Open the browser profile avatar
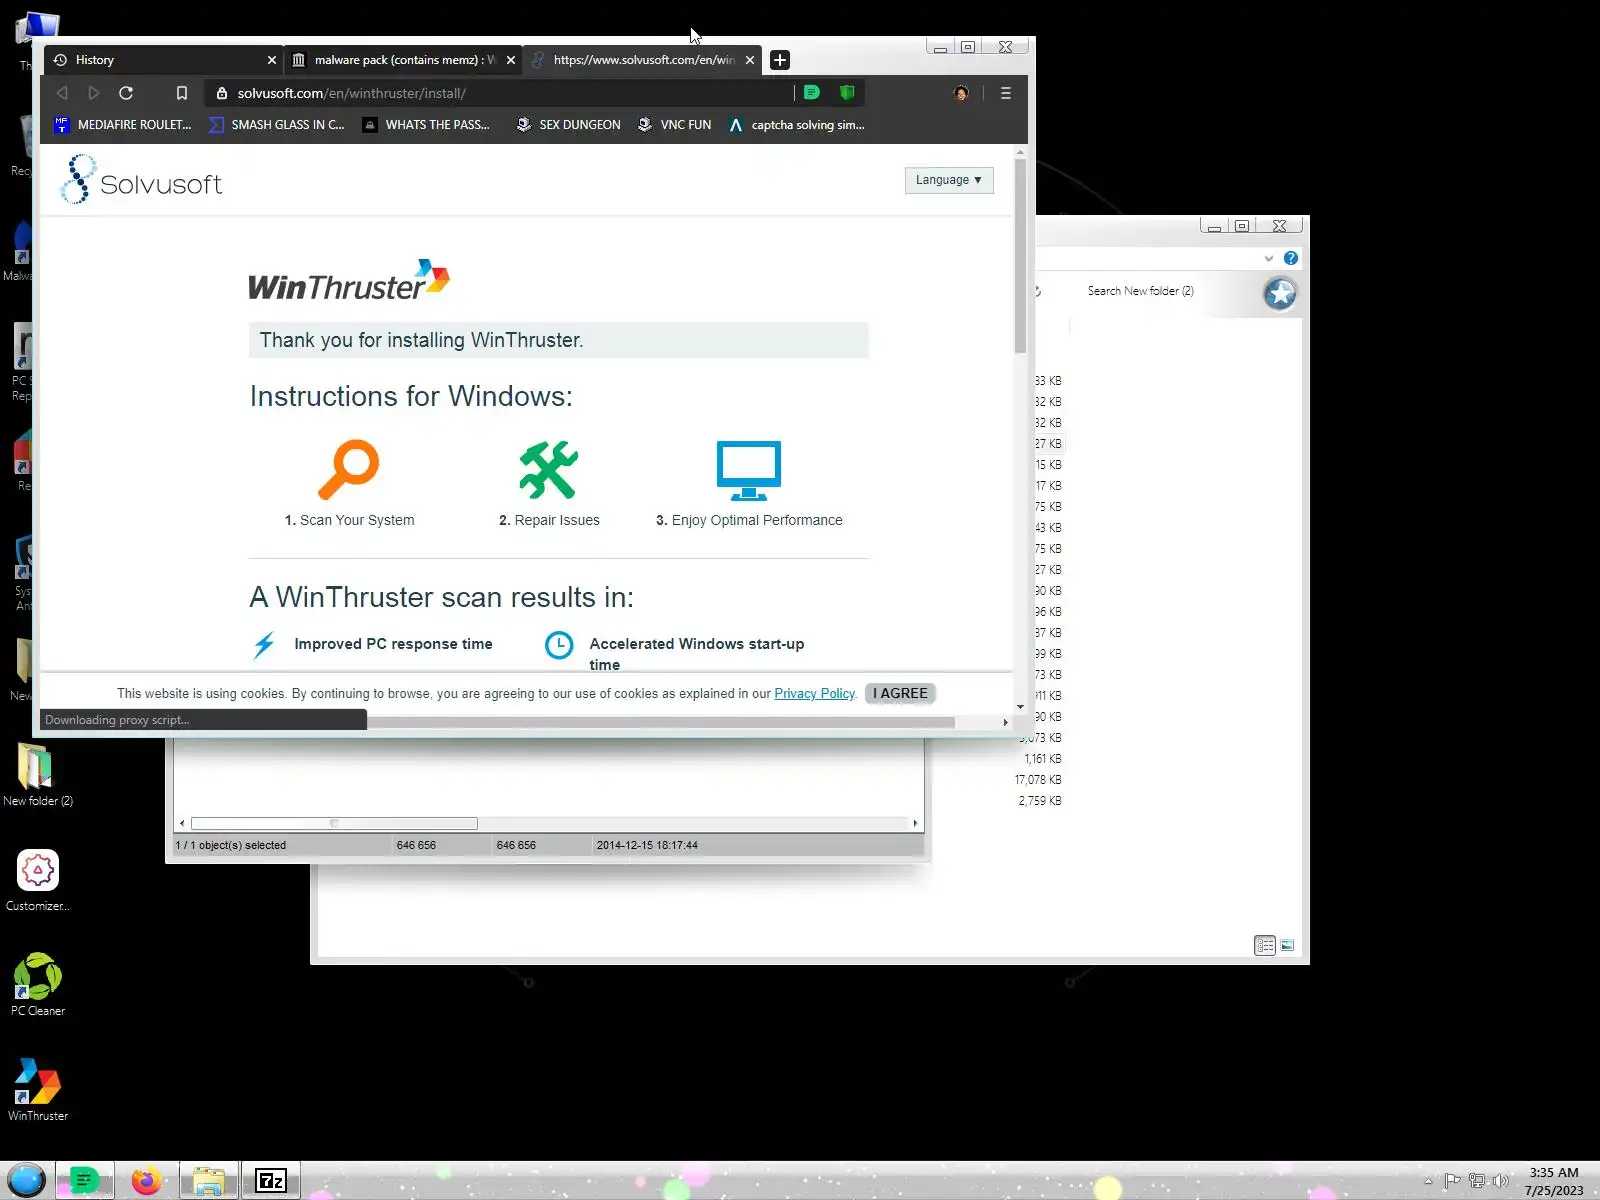 pyautogui.click(x=961, y=93)
